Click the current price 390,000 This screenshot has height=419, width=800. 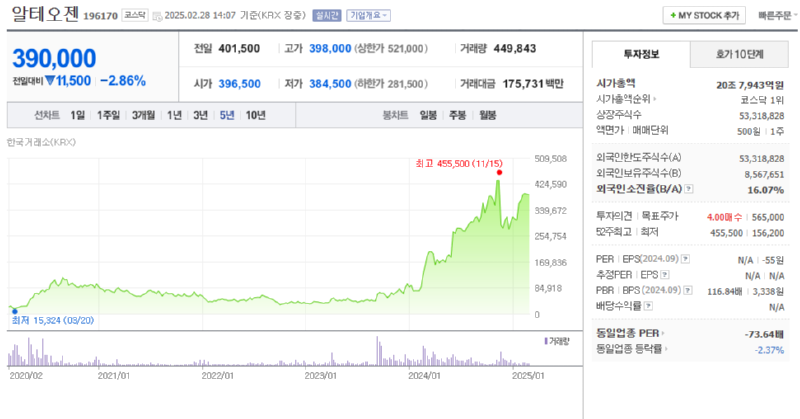pyautogui.click(x=54, y=58)
